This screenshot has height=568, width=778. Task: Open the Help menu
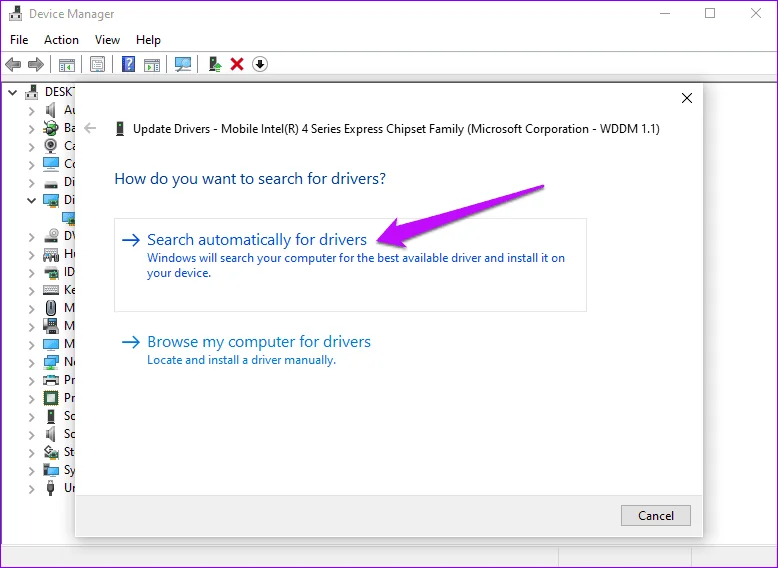click(148, 40)
